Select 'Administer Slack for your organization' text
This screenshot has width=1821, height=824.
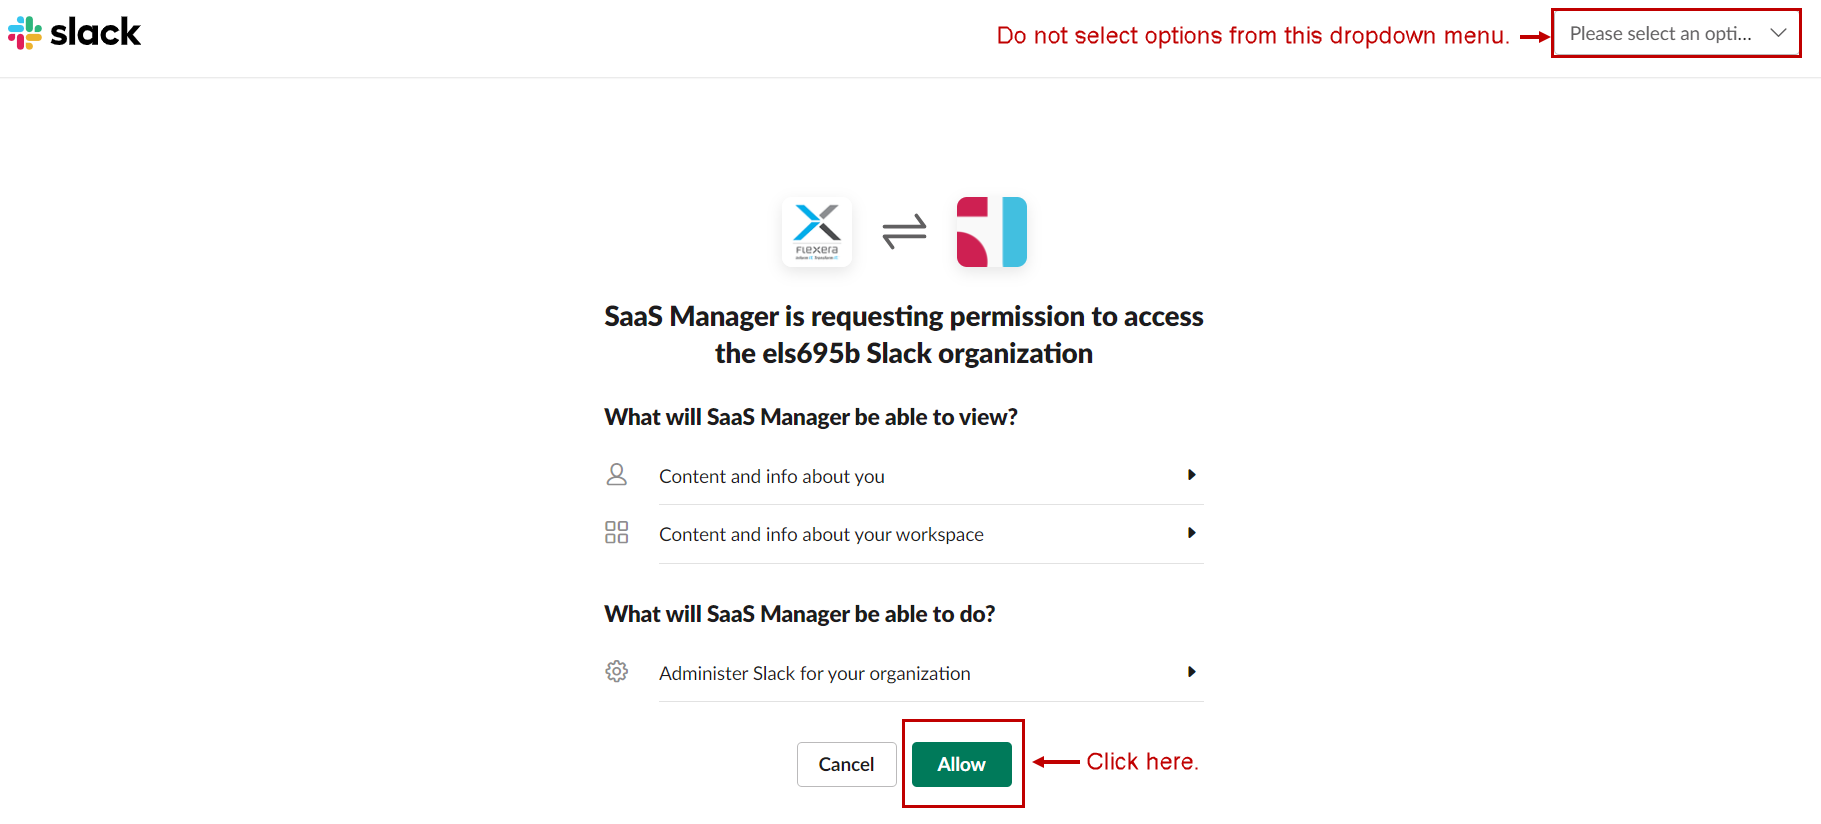(814, 674)
